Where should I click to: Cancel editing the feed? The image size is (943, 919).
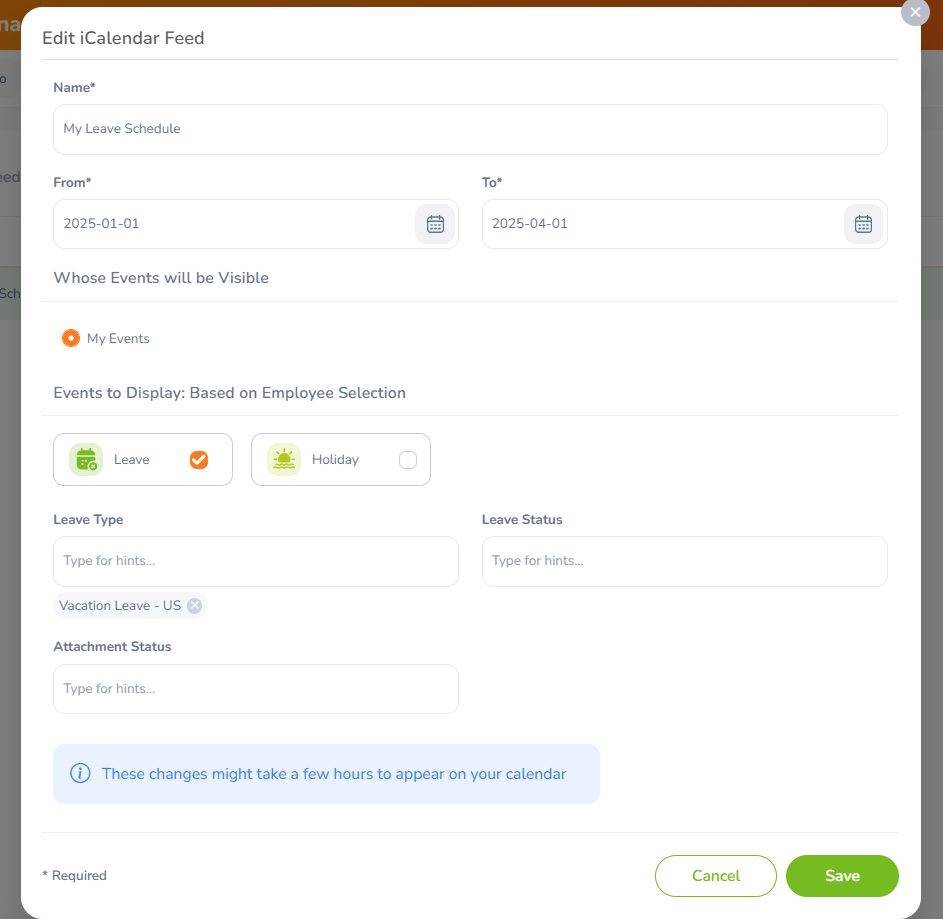point(716,876)
